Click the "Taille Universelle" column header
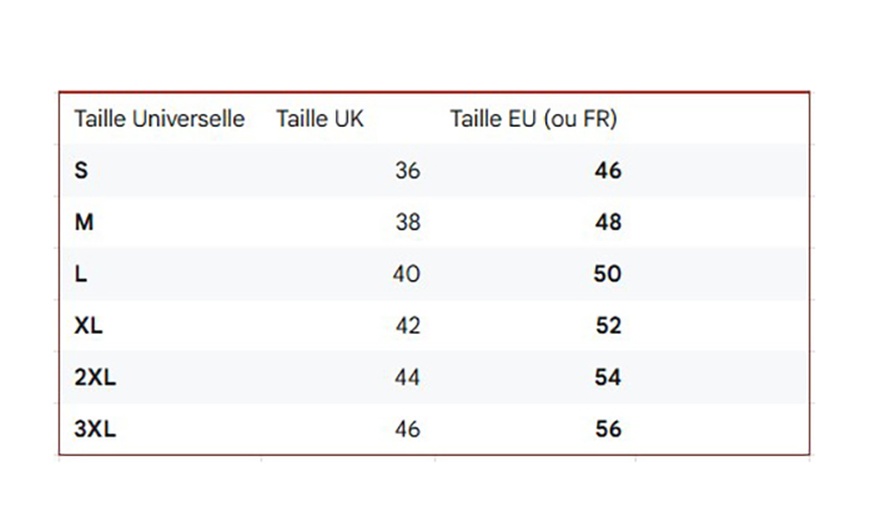 pos(159,119)
